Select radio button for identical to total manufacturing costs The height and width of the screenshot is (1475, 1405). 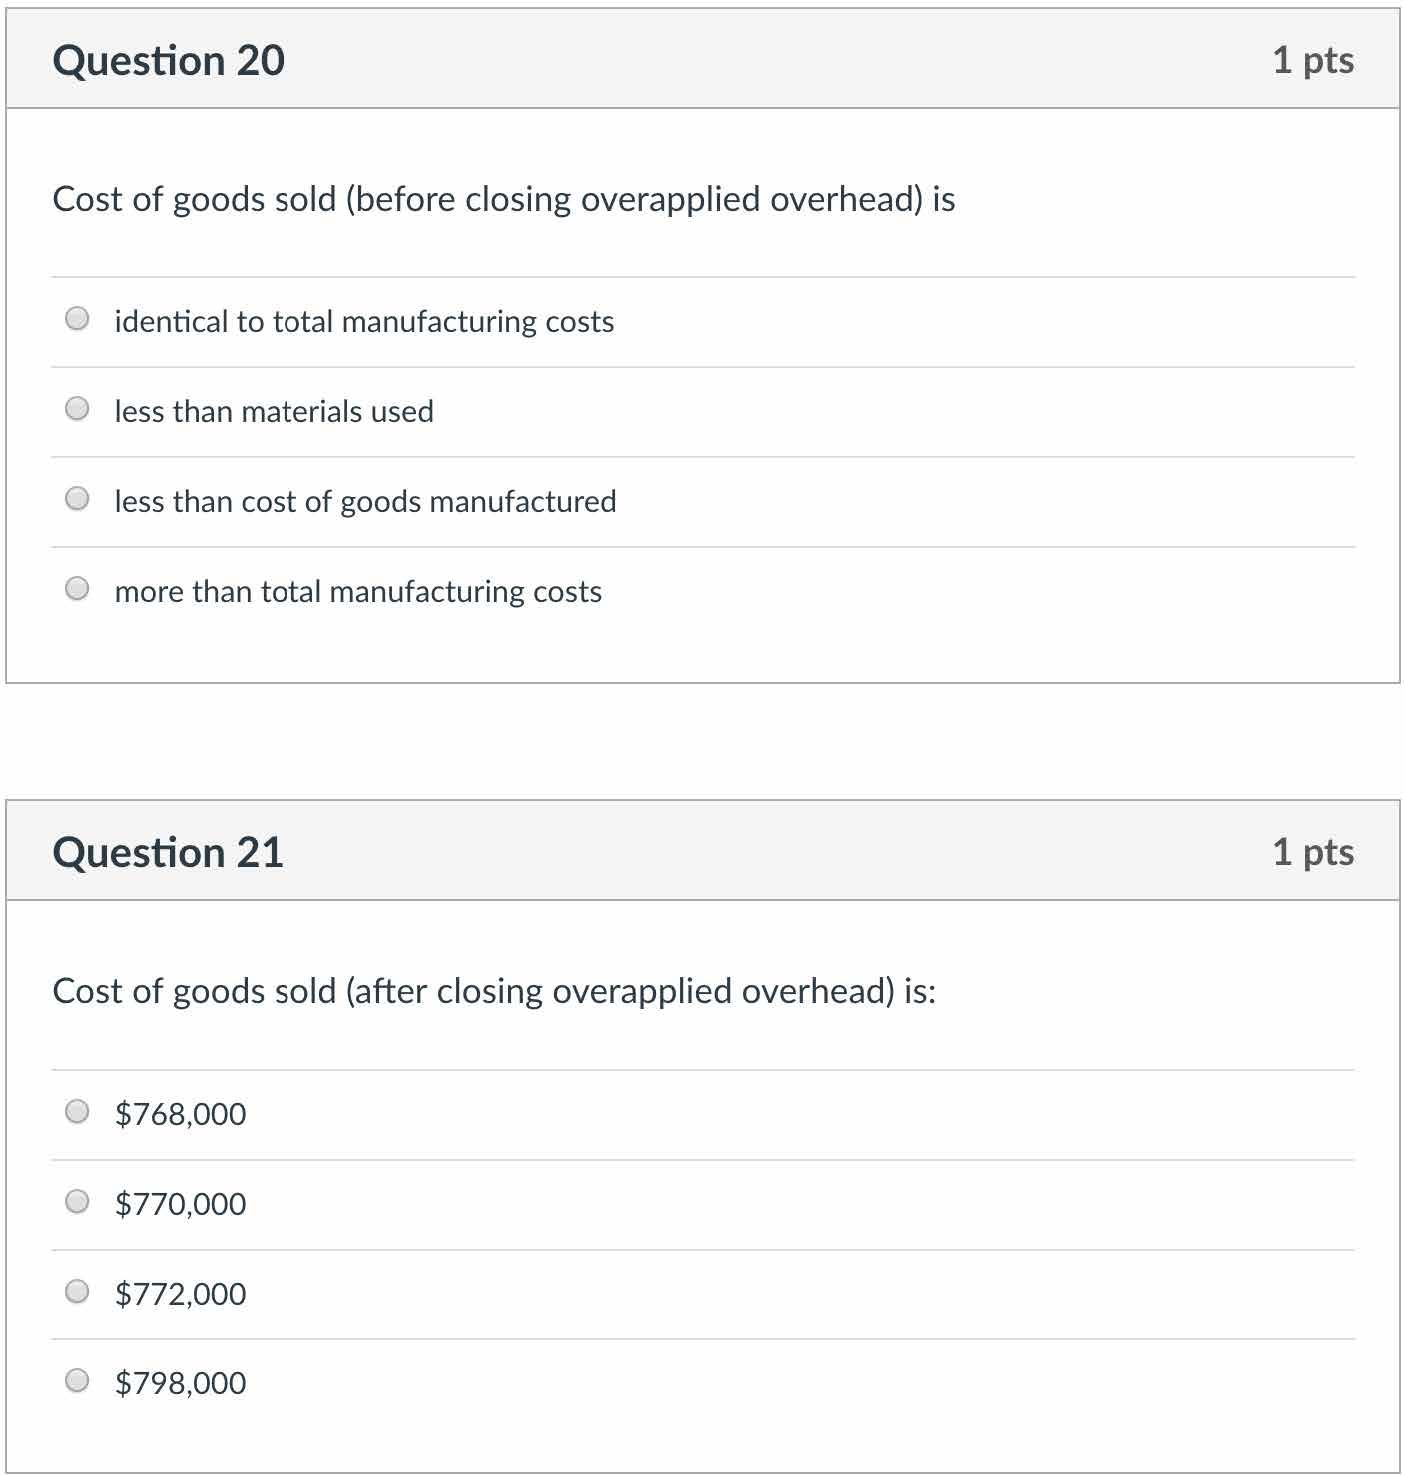77,319
